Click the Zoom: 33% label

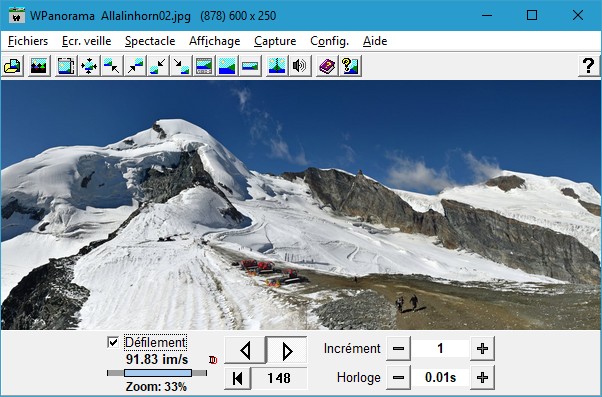tap(156, 387)
